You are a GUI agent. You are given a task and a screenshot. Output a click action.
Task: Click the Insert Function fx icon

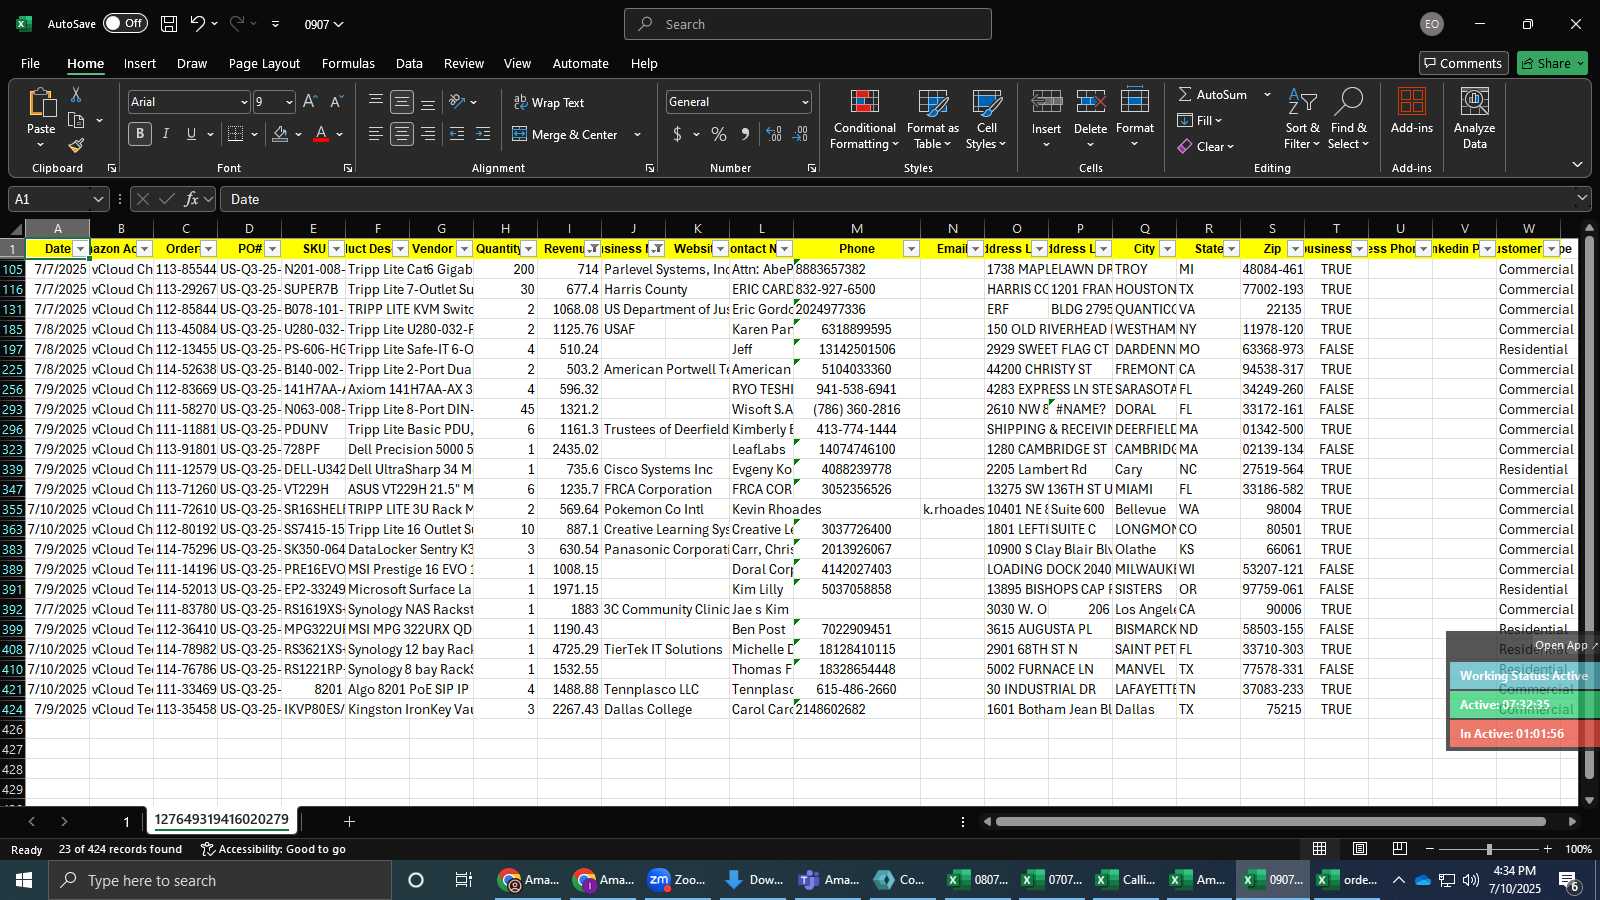(x=191, y=199)
